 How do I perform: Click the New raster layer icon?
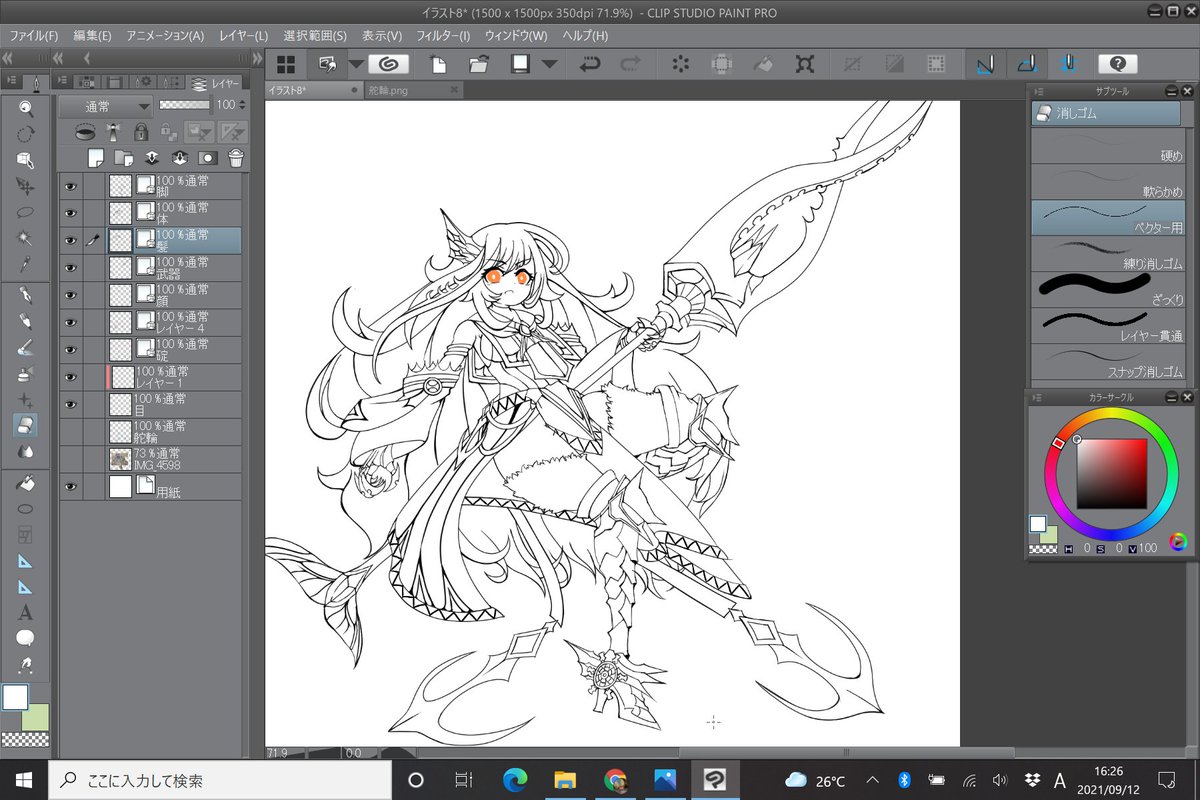click(96, 157)
